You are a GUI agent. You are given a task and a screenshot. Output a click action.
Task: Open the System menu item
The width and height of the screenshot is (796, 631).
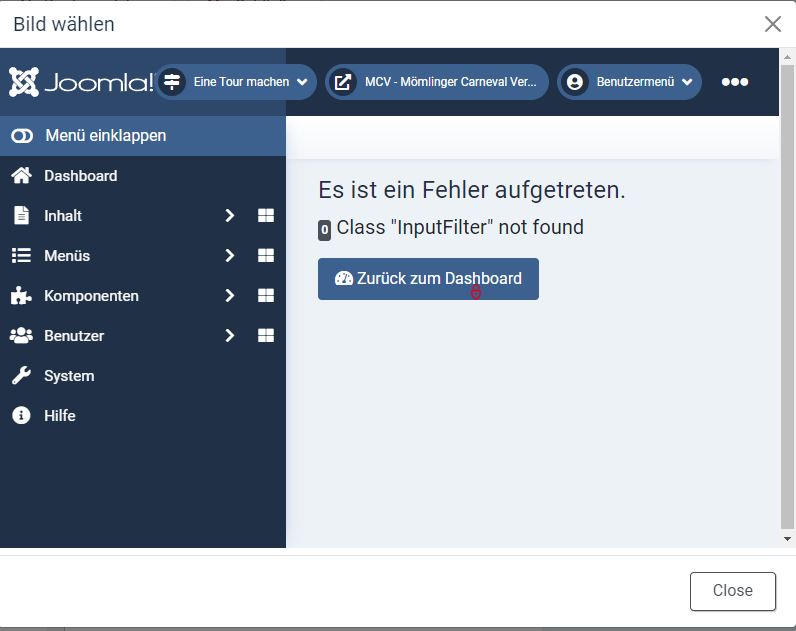[x=69, y=376]
